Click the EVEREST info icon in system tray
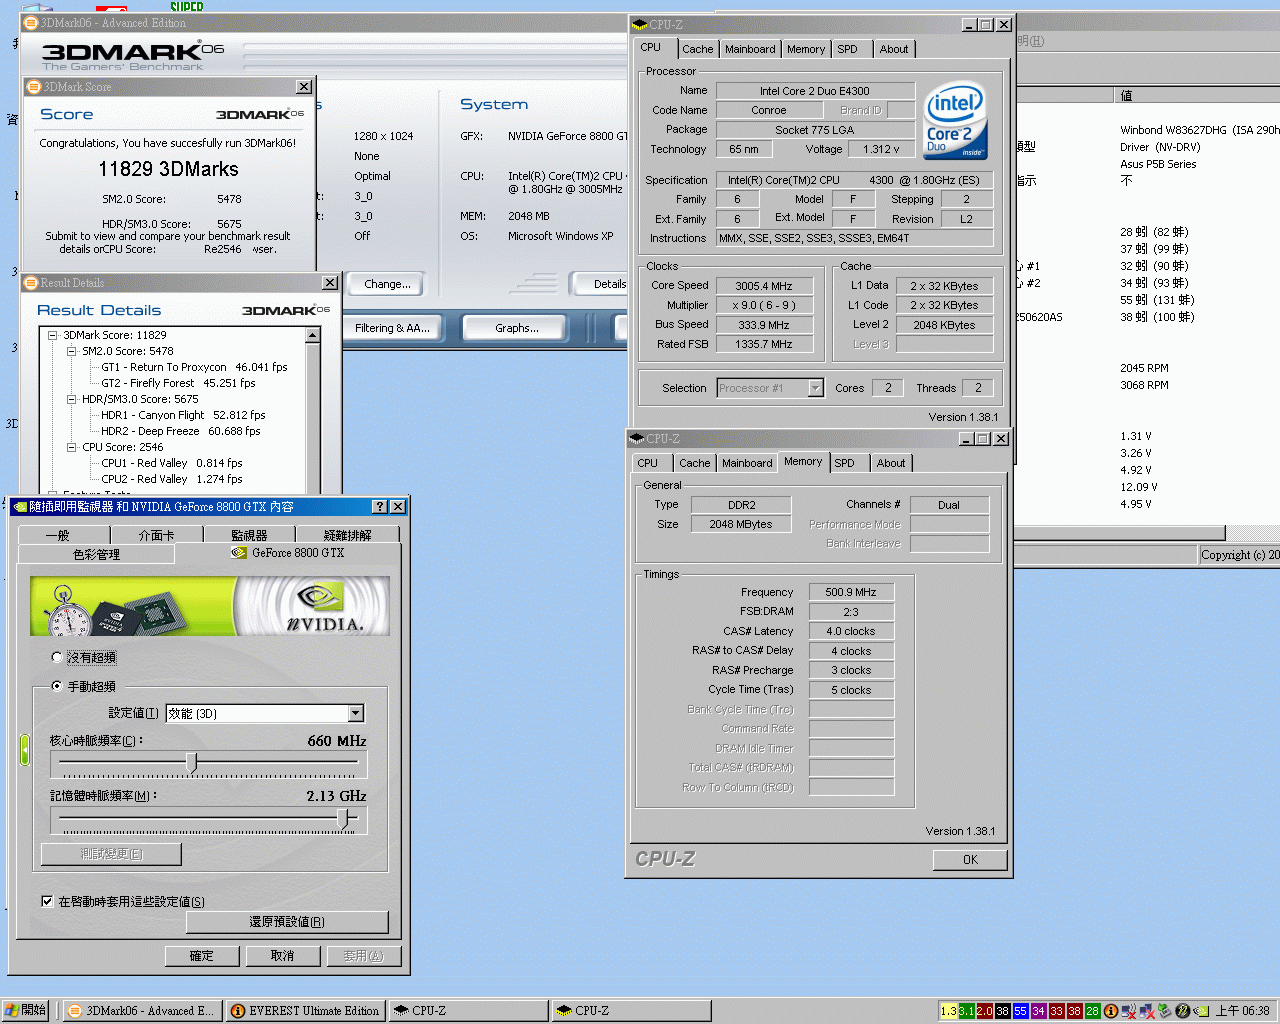 (1111, 1011)
